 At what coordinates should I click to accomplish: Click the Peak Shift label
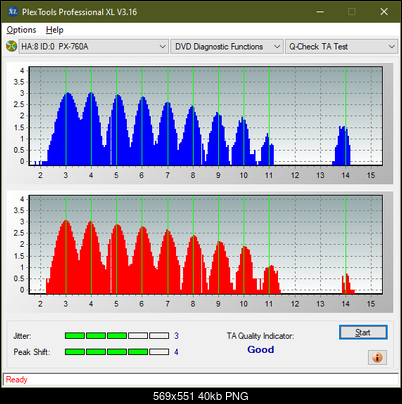(x=32, y=352)
